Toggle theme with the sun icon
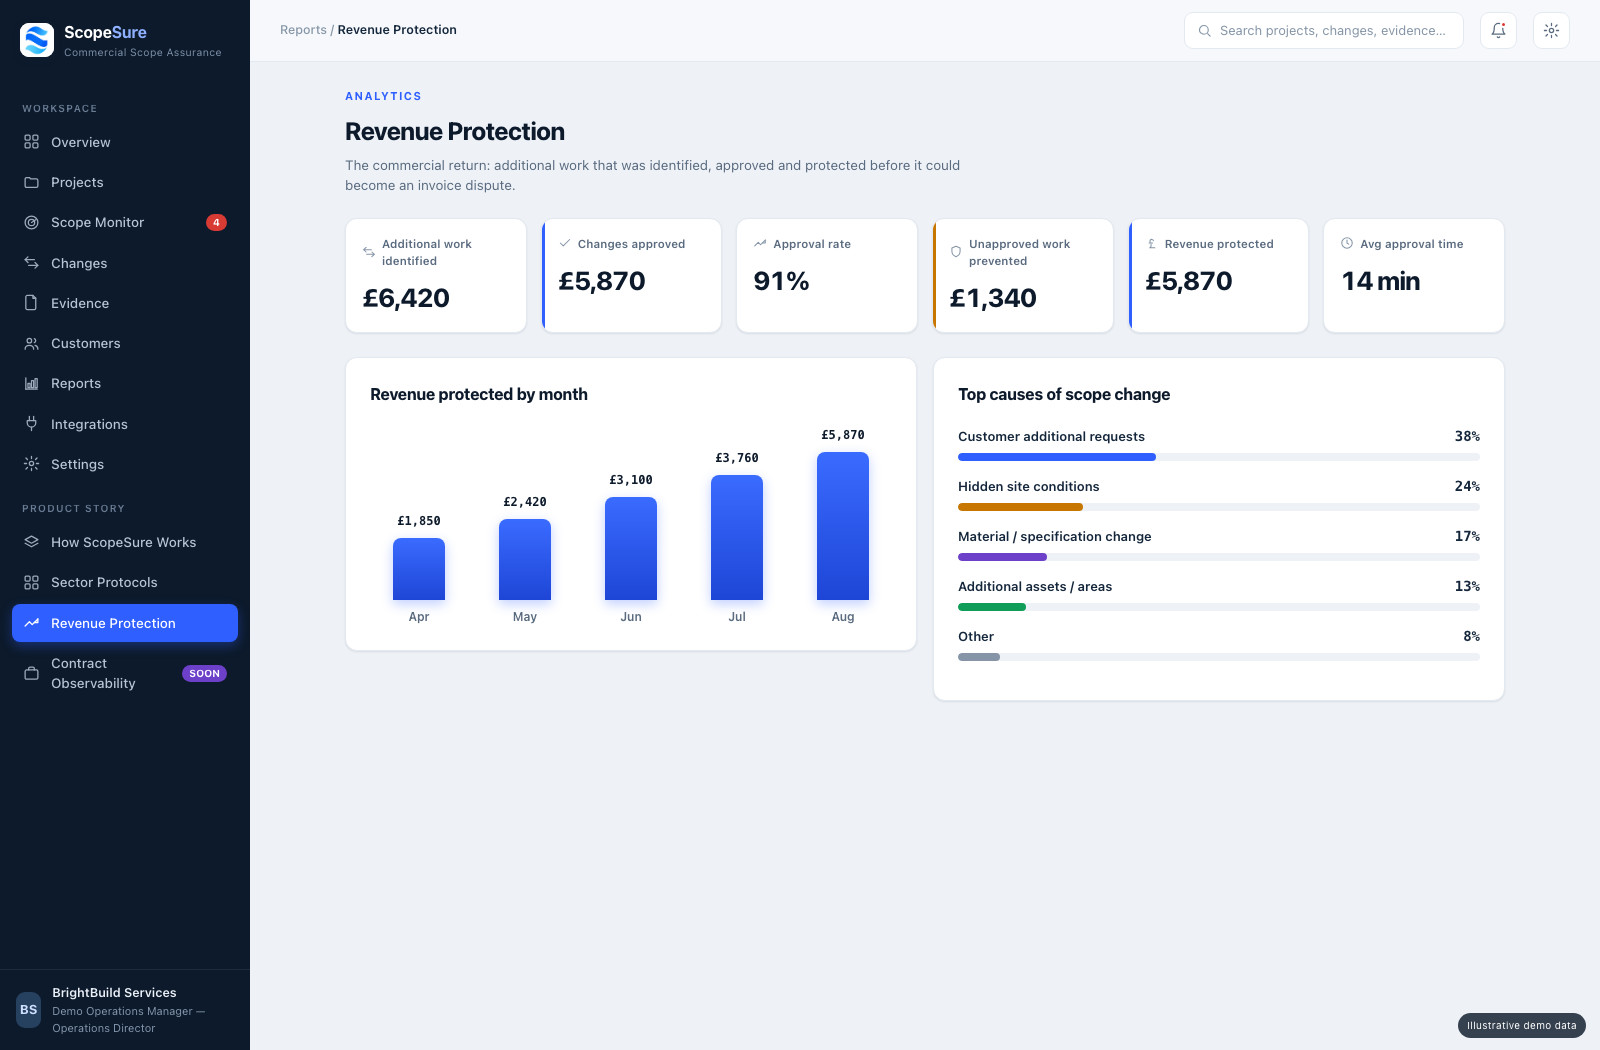Viewport: 1600px width, 1050px height. (x=1551, y=30)
